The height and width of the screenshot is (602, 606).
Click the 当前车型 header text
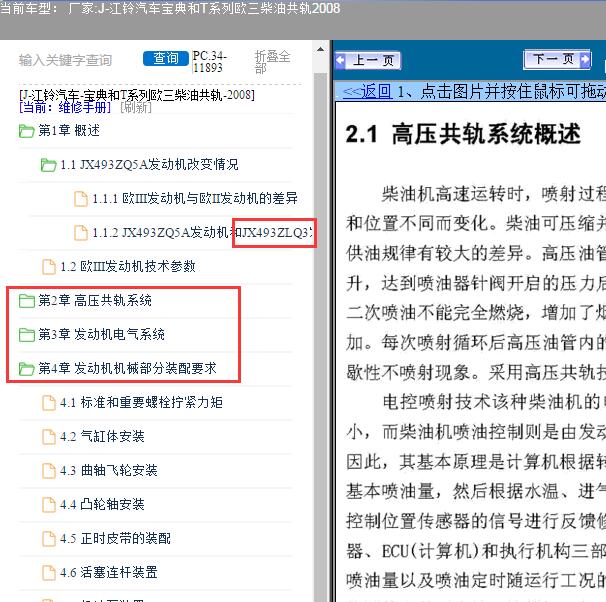170,9
